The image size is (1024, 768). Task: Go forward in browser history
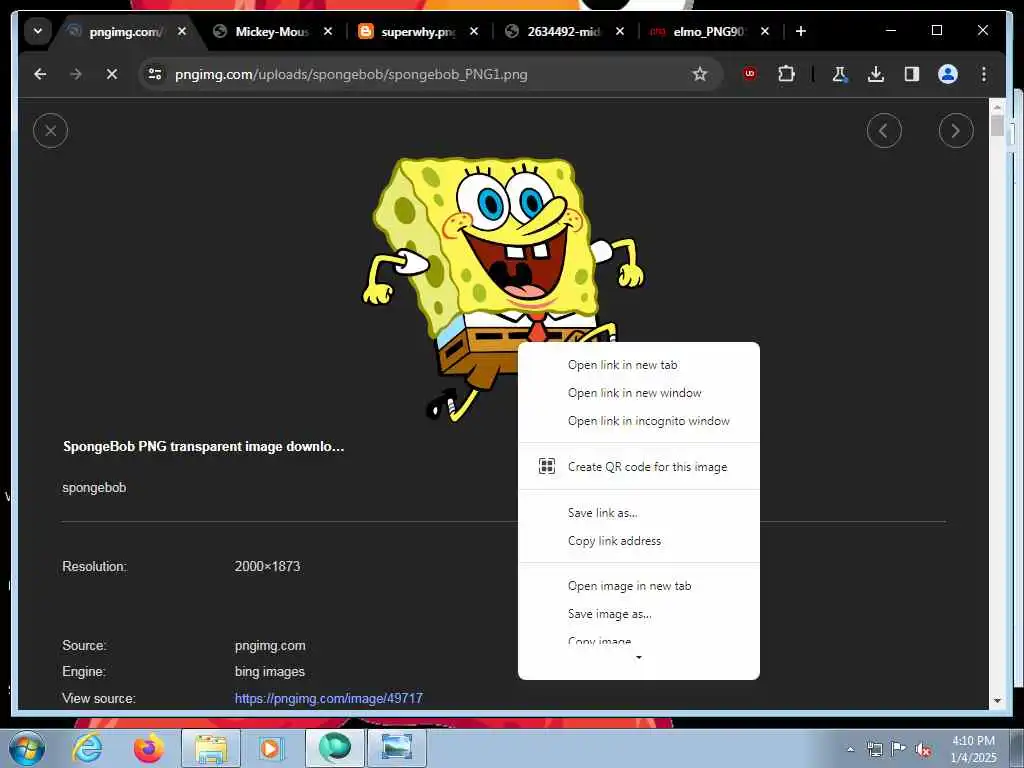76,74
